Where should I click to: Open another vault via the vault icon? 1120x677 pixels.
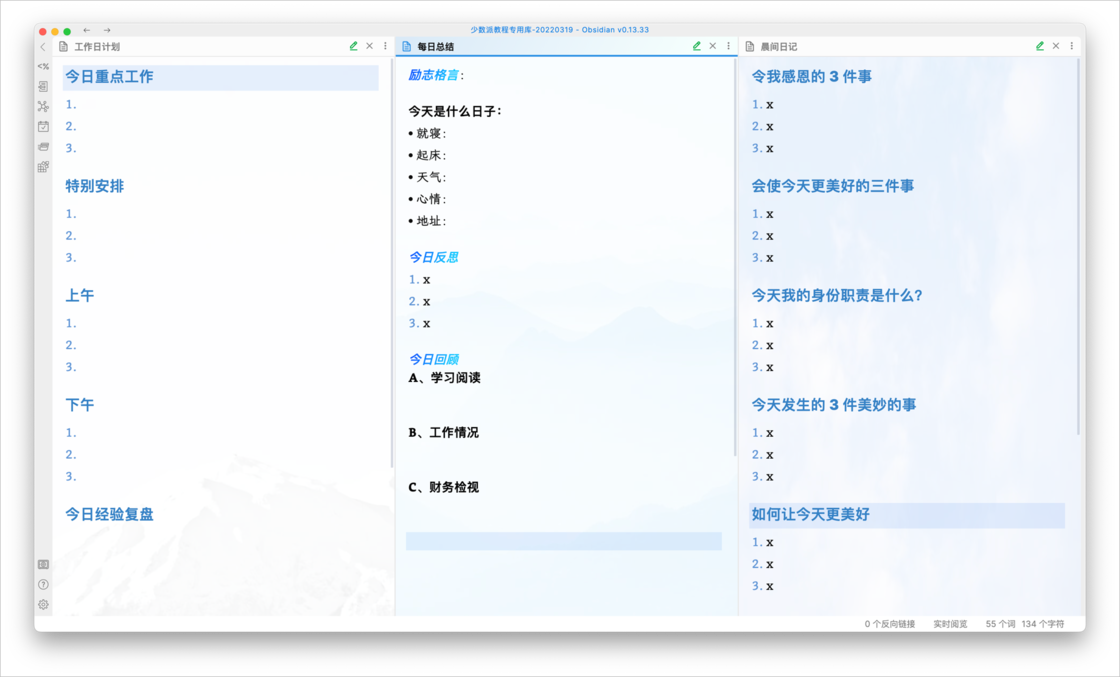coord(43,564)
